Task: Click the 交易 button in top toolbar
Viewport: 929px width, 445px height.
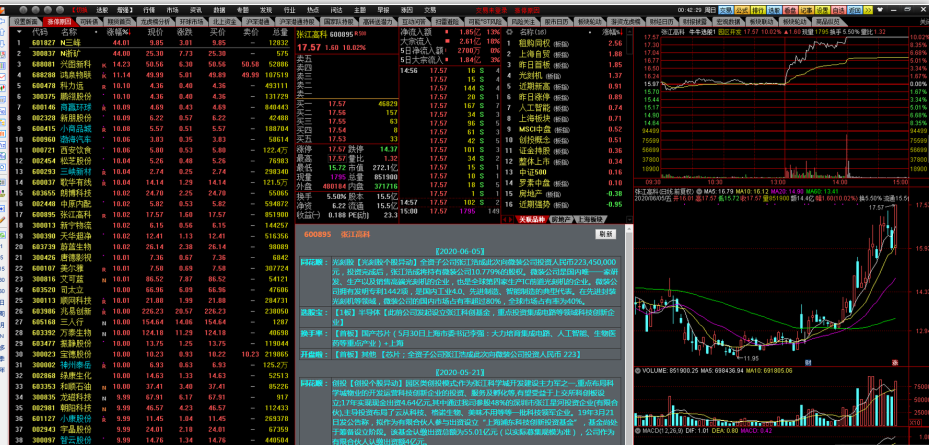Action: tap(726, 10)
